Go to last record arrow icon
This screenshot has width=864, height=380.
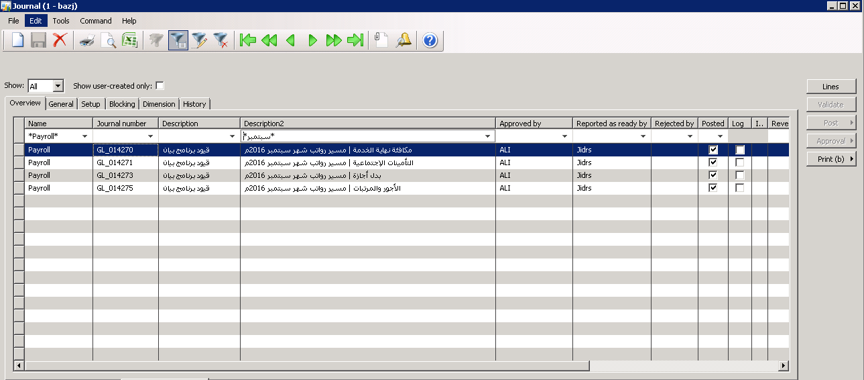coord(355,40)
